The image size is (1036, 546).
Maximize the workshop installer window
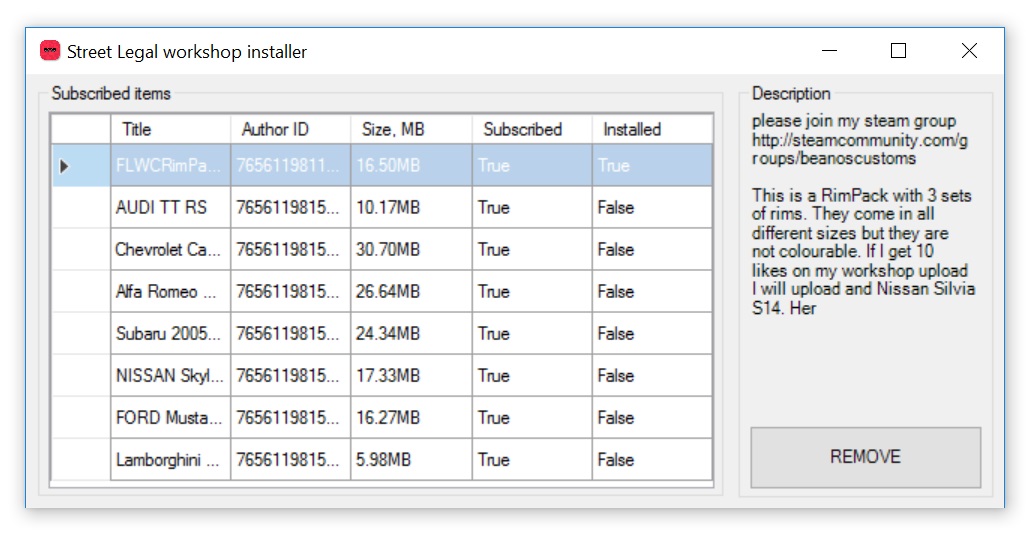point(898,51)
